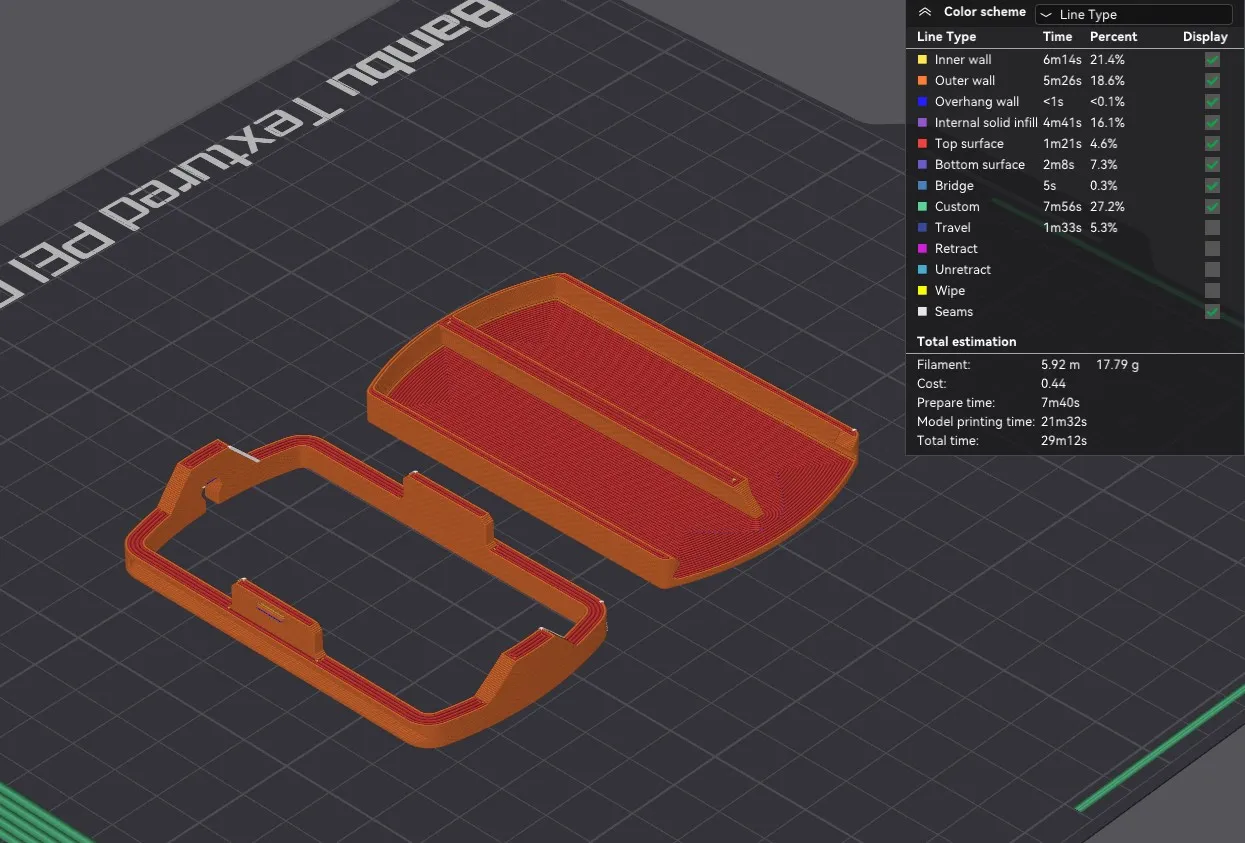This screenshot has width=1245, height=843.
Task: Uncheck Outer wall display checkbox
Action: (x=1212, y=81)
